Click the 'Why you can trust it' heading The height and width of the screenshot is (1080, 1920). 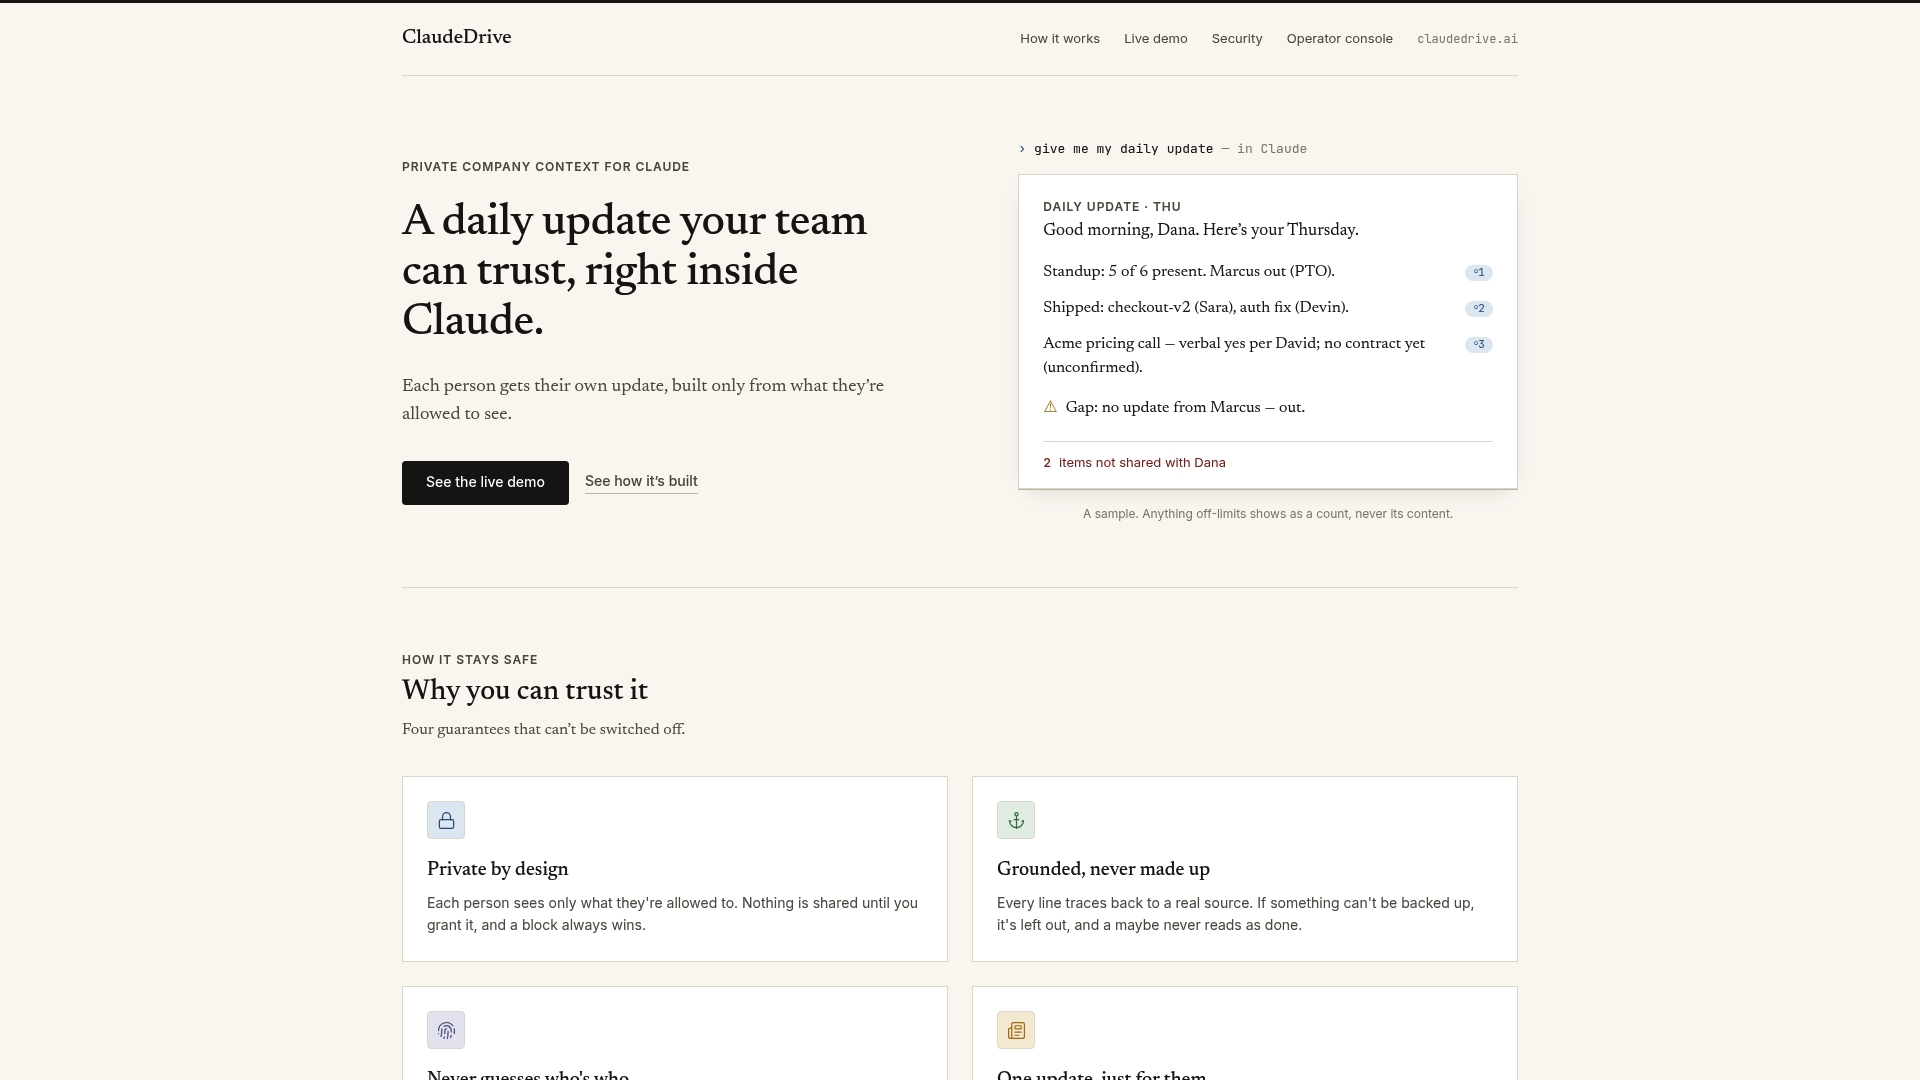(x=525, y=692)
